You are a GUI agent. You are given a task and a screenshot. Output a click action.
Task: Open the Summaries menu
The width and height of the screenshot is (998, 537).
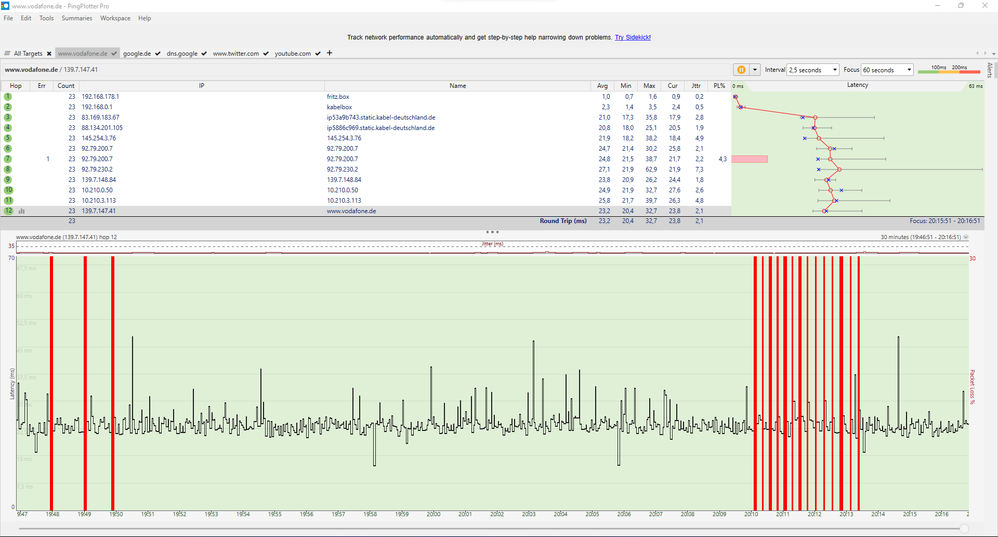pos(77,18)
